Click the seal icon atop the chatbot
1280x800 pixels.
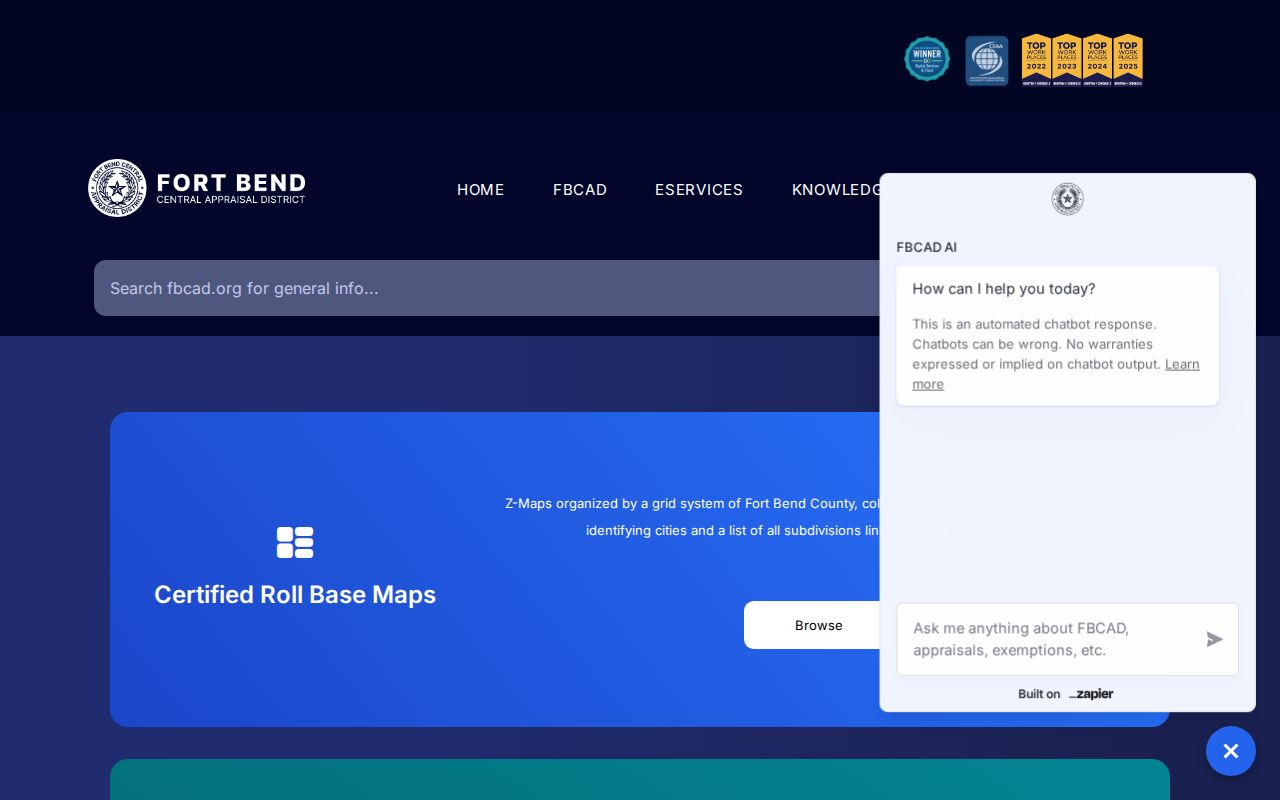pyautogui.click(x=1068, y=199)
